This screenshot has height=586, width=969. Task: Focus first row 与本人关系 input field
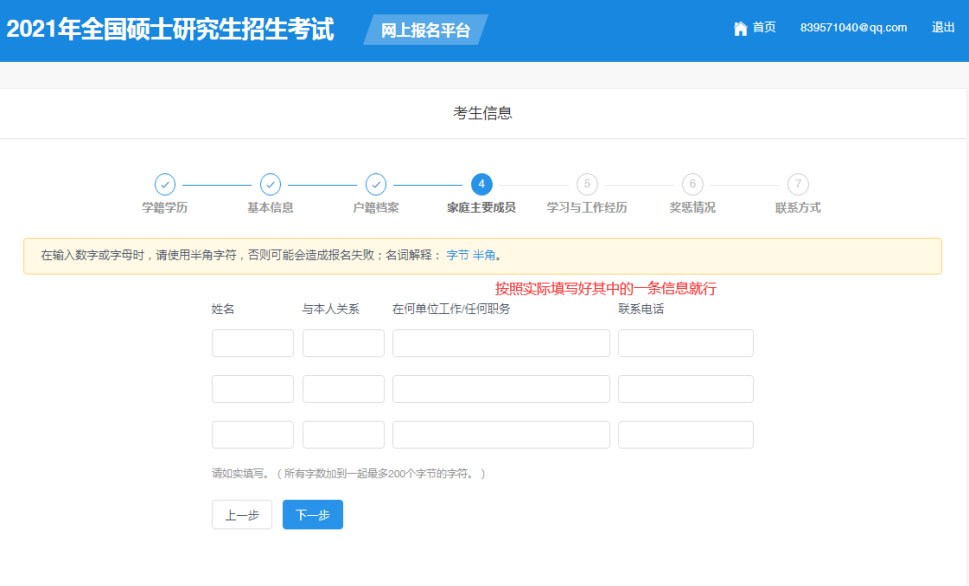tap(343, 343)
